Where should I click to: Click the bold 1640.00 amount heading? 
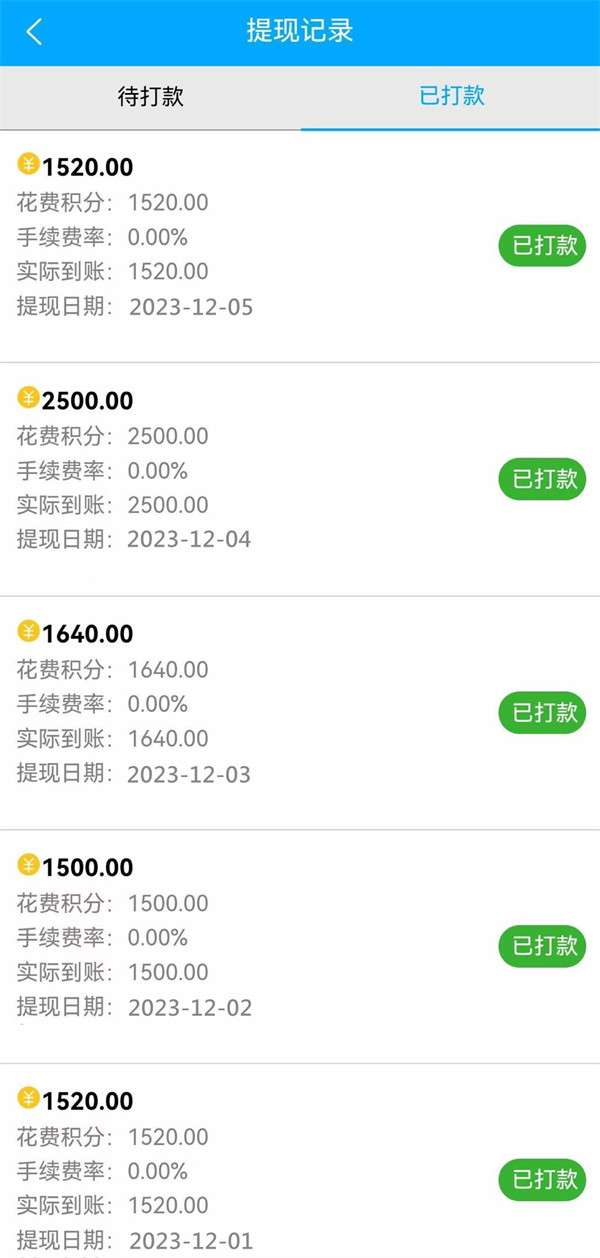(87, 634)
